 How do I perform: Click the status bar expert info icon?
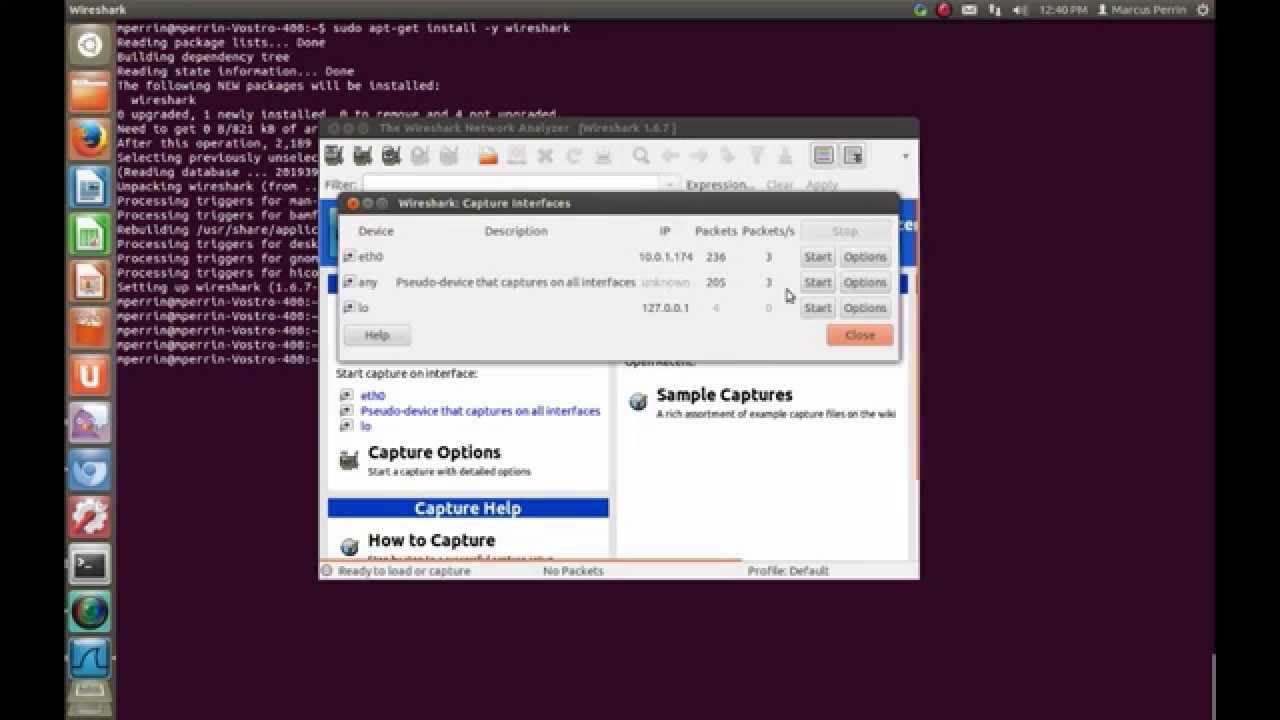click(326, 571)
